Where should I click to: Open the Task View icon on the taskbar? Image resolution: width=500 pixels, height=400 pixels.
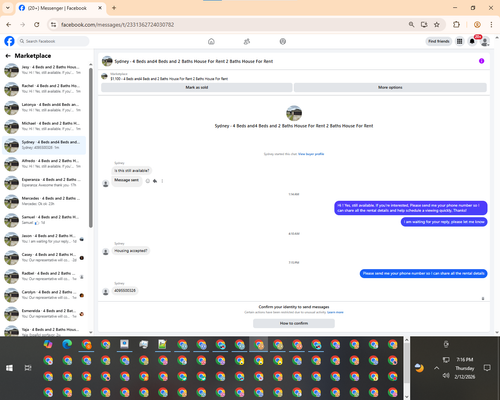28,368
